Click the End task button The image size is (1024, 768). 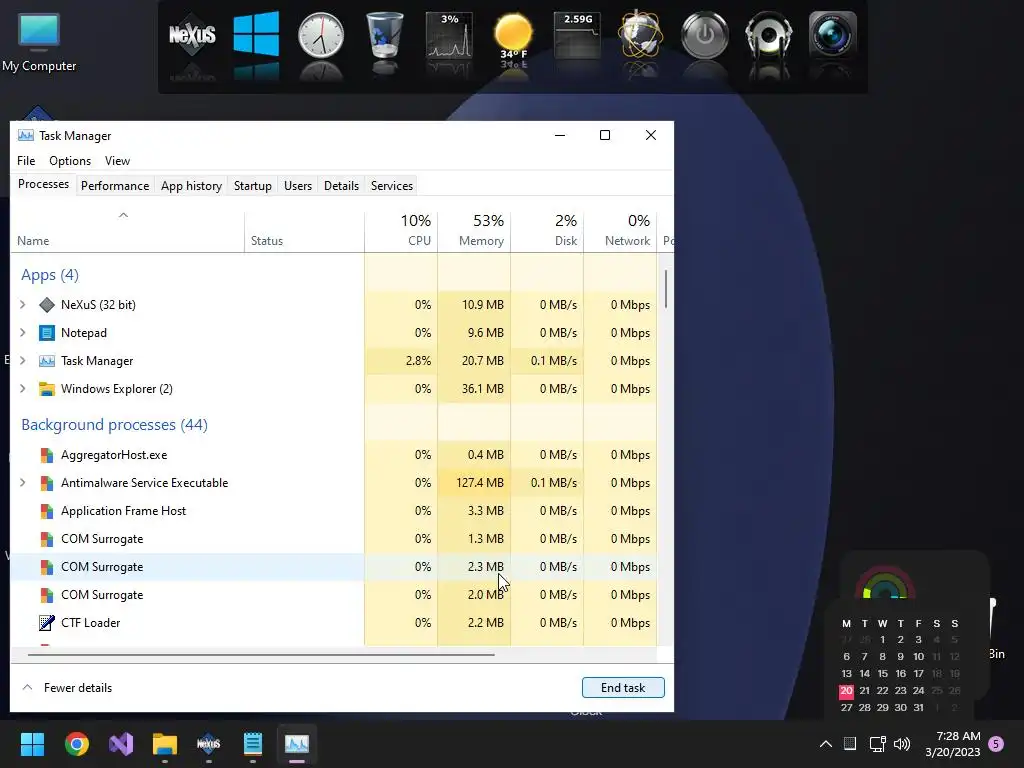coord(623,687)
